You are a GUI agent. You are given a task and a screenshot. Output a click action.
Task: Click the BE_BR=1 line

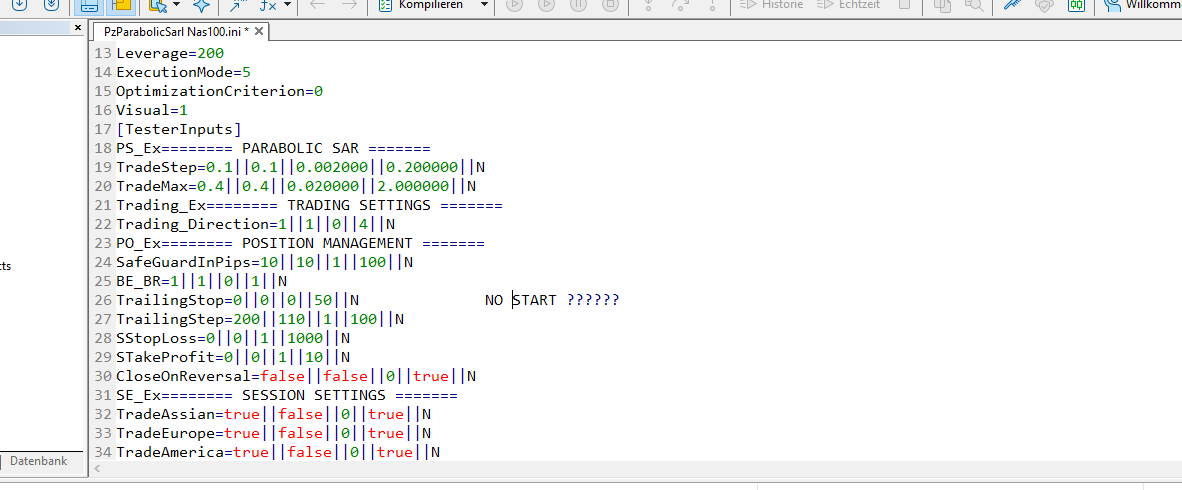[x=201, y=281]
